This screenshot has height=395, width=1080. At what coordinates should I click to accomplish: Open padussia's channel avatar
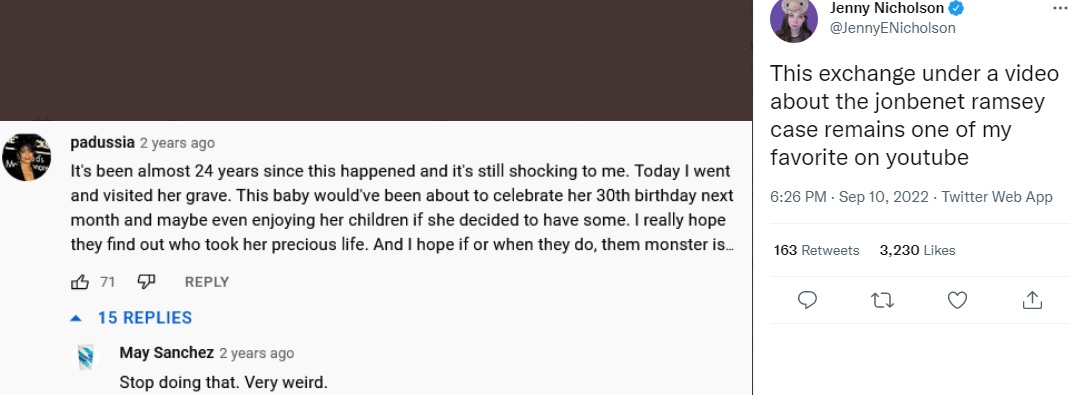(26, 157)
